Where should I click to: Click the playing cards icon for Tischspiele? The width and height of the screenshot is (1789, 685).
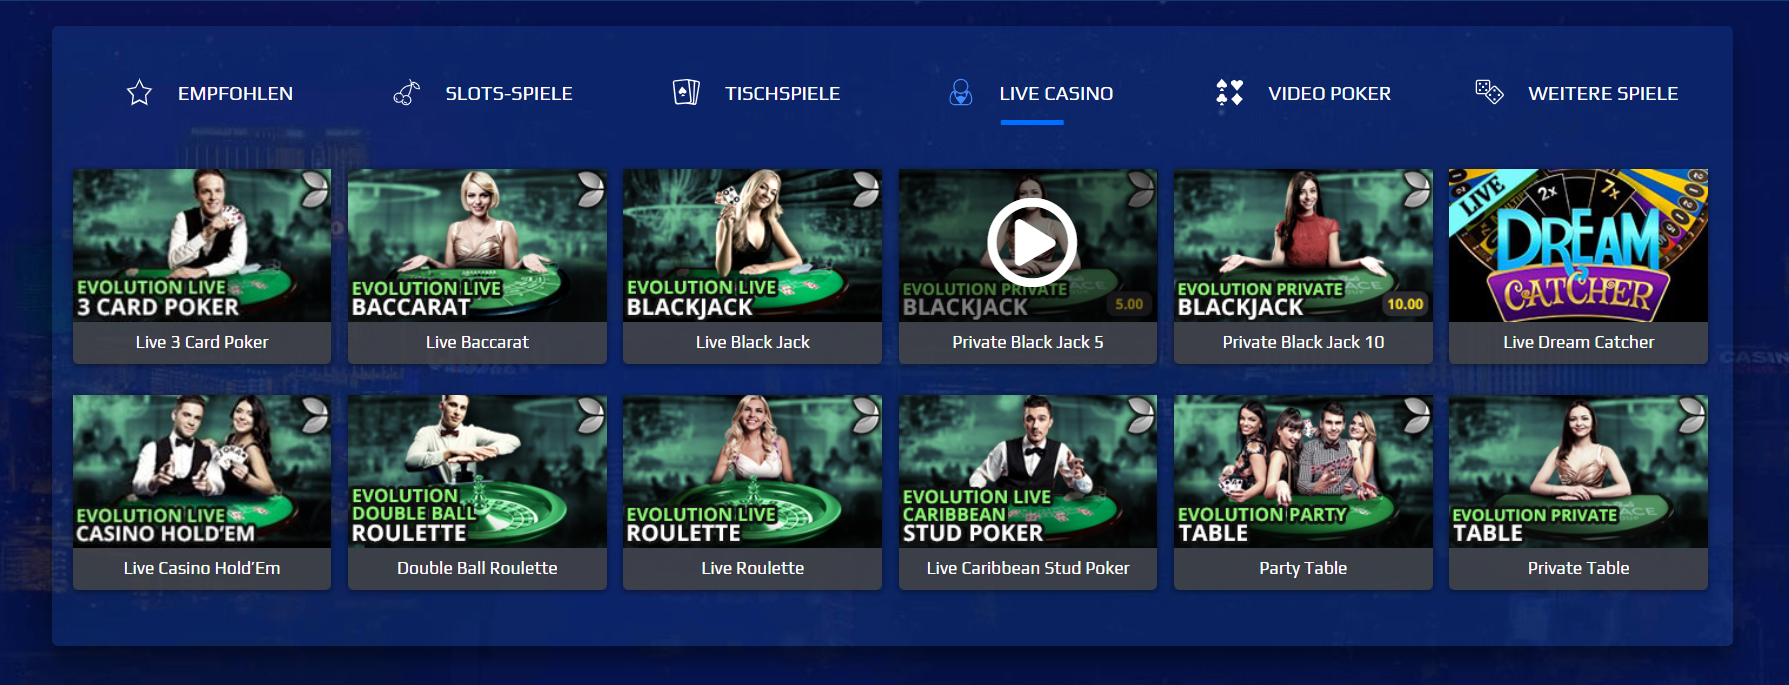686,93
